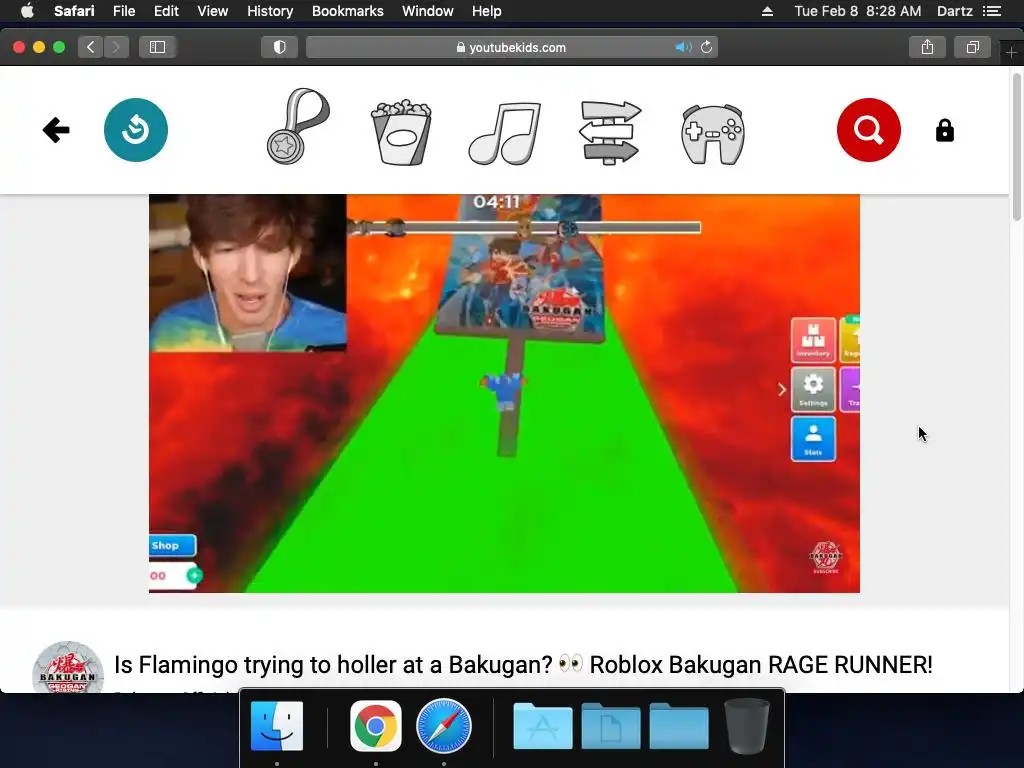The height and width of the screenshot is (768, 1024).
Task: Click the Safari forward navigation button
Action: pyautogui.click(x=116, y=47)
